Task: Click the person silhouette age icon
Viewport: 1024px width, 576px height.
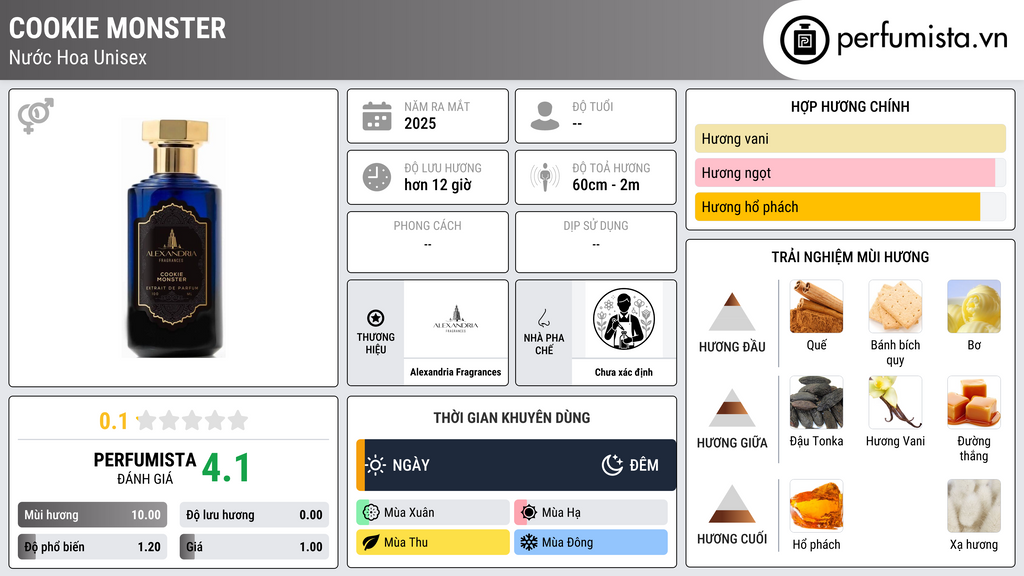Action: tap(545, 116)
